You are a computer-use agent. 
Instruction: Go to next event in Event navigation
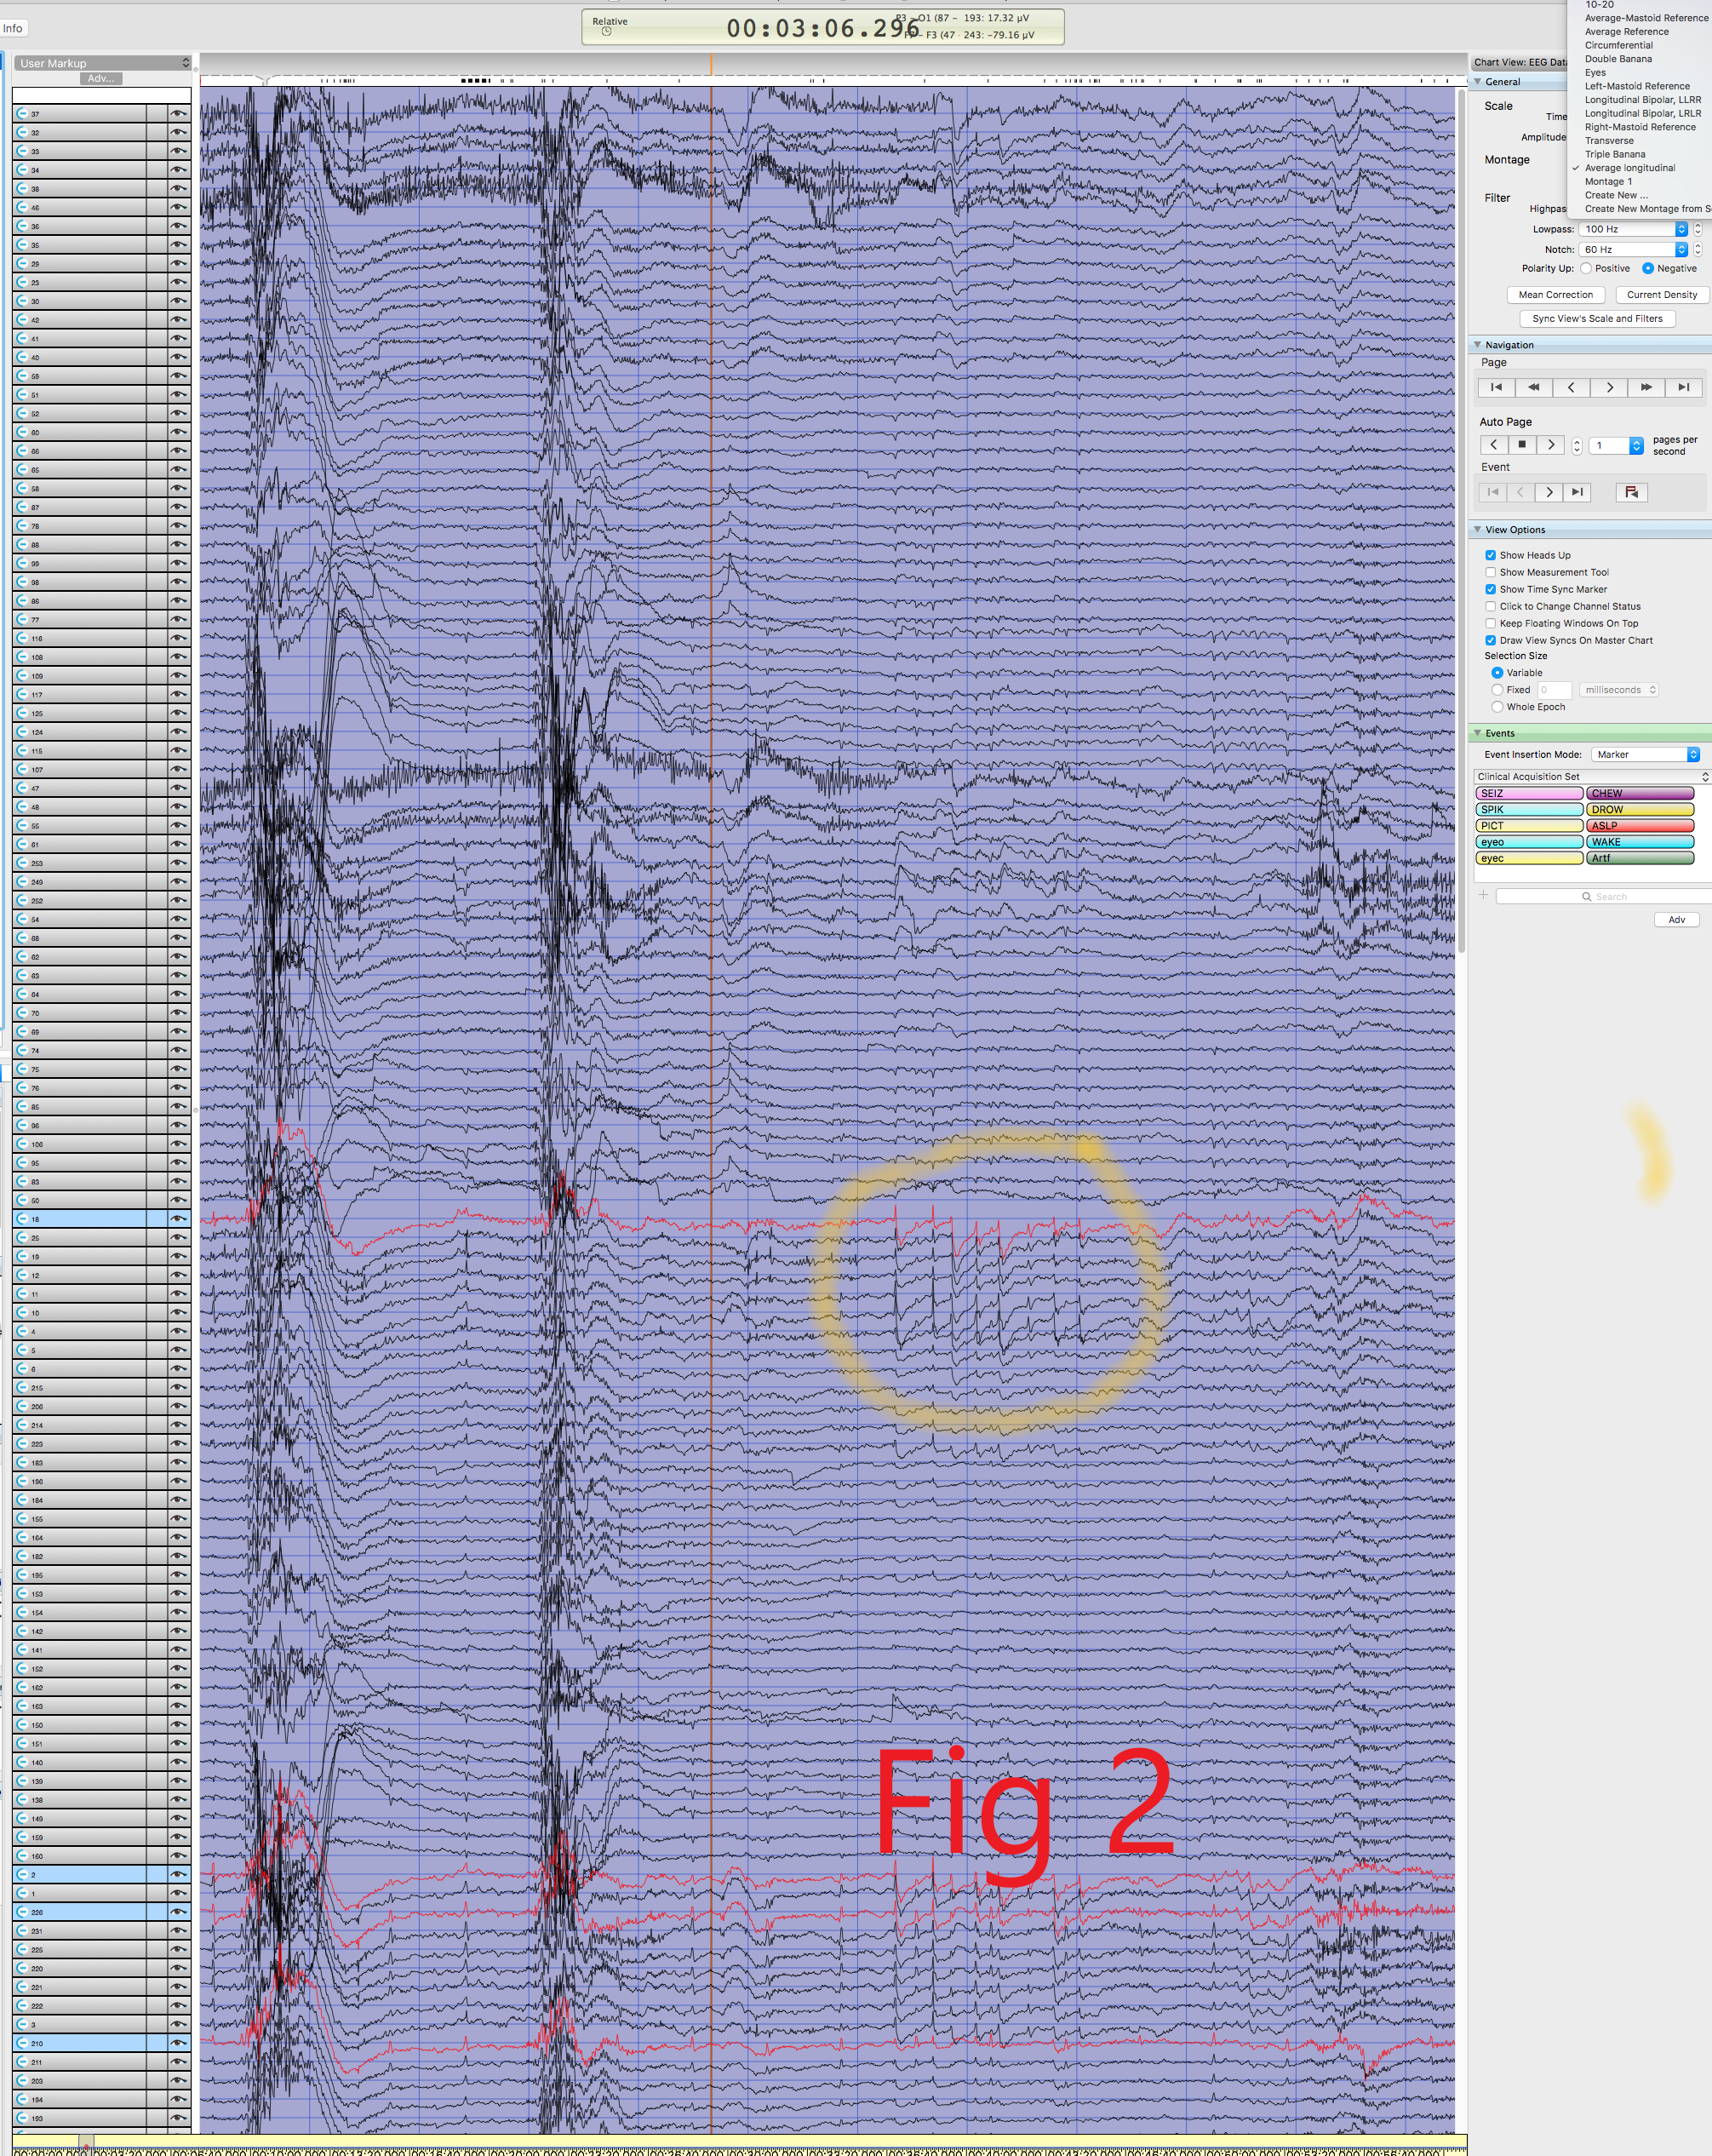pyautogui.click(x=1549, y=492)
